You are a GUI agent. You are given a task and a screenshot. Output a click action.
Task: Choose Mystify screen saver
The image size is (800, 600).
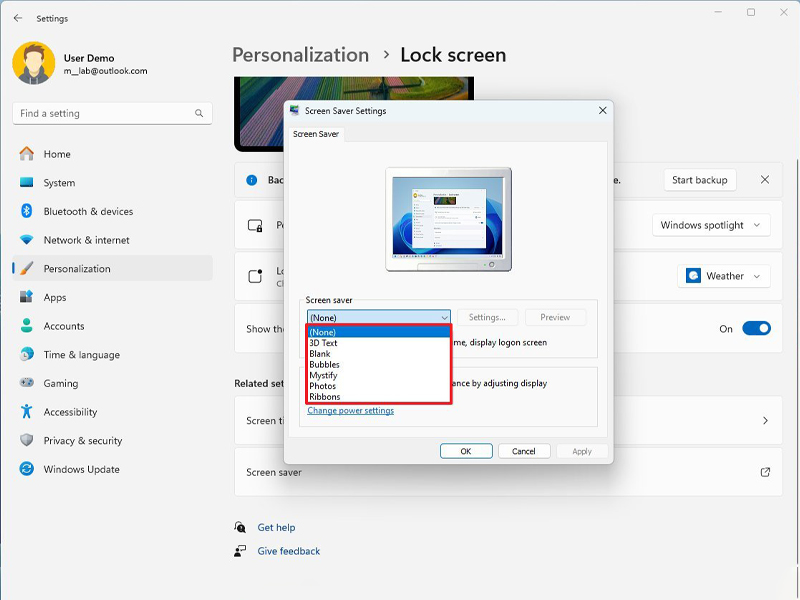[x=379, y=375]
